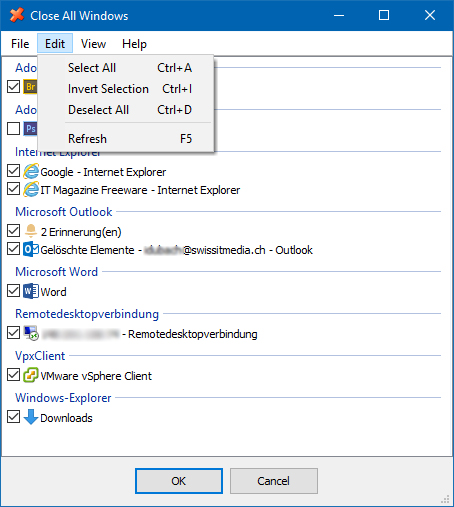This screenshot has height=507, width=454.
Task: Uncheck the Remotedesktopverbindung window checkbox
Action: 13,333
